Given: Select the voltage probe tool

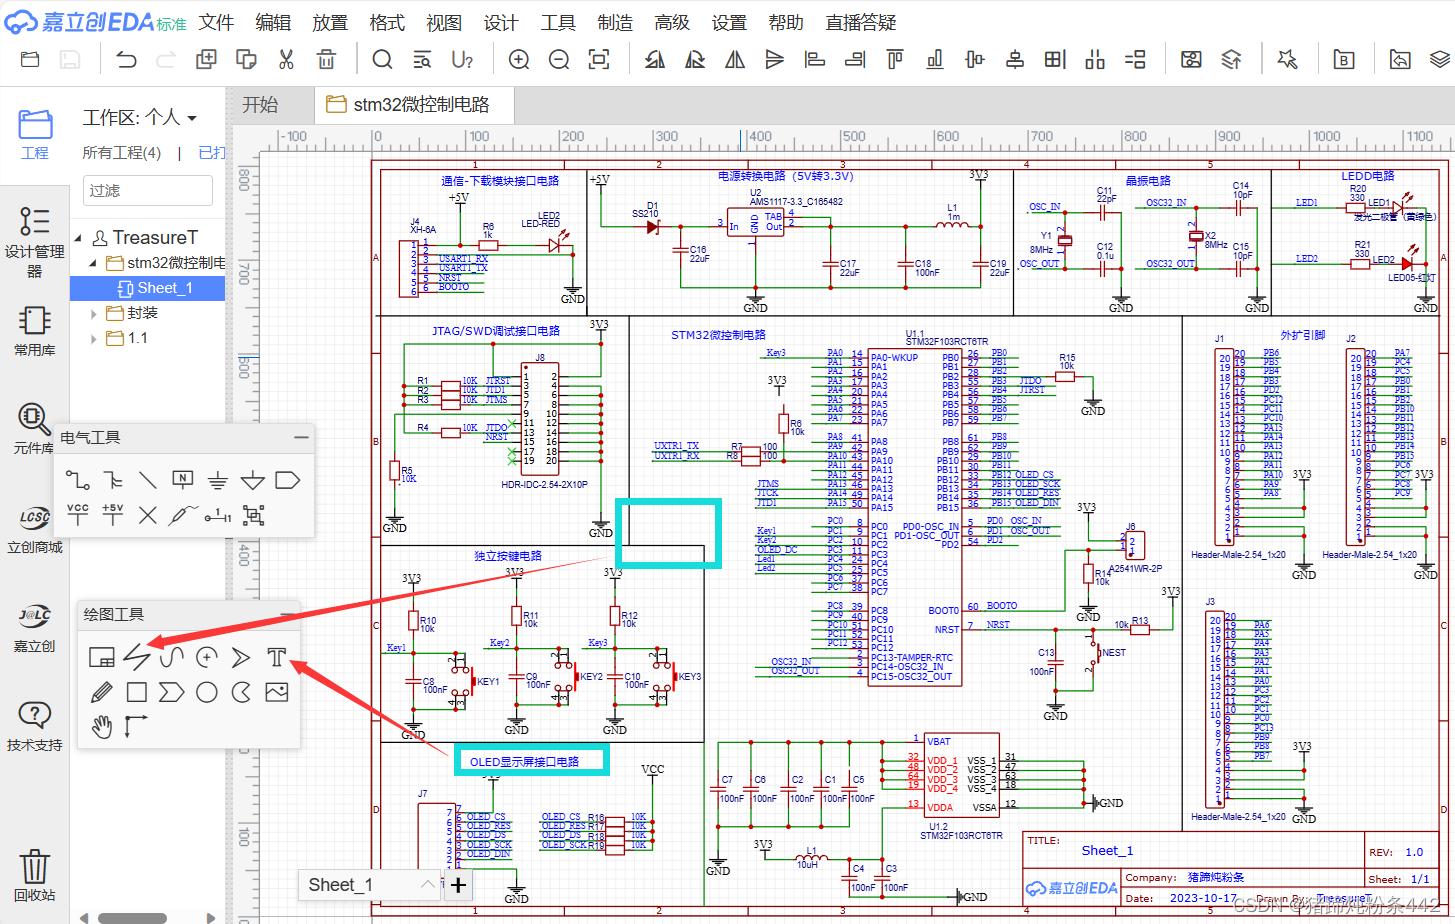Looking at the screenshot, I should [183, 515].
